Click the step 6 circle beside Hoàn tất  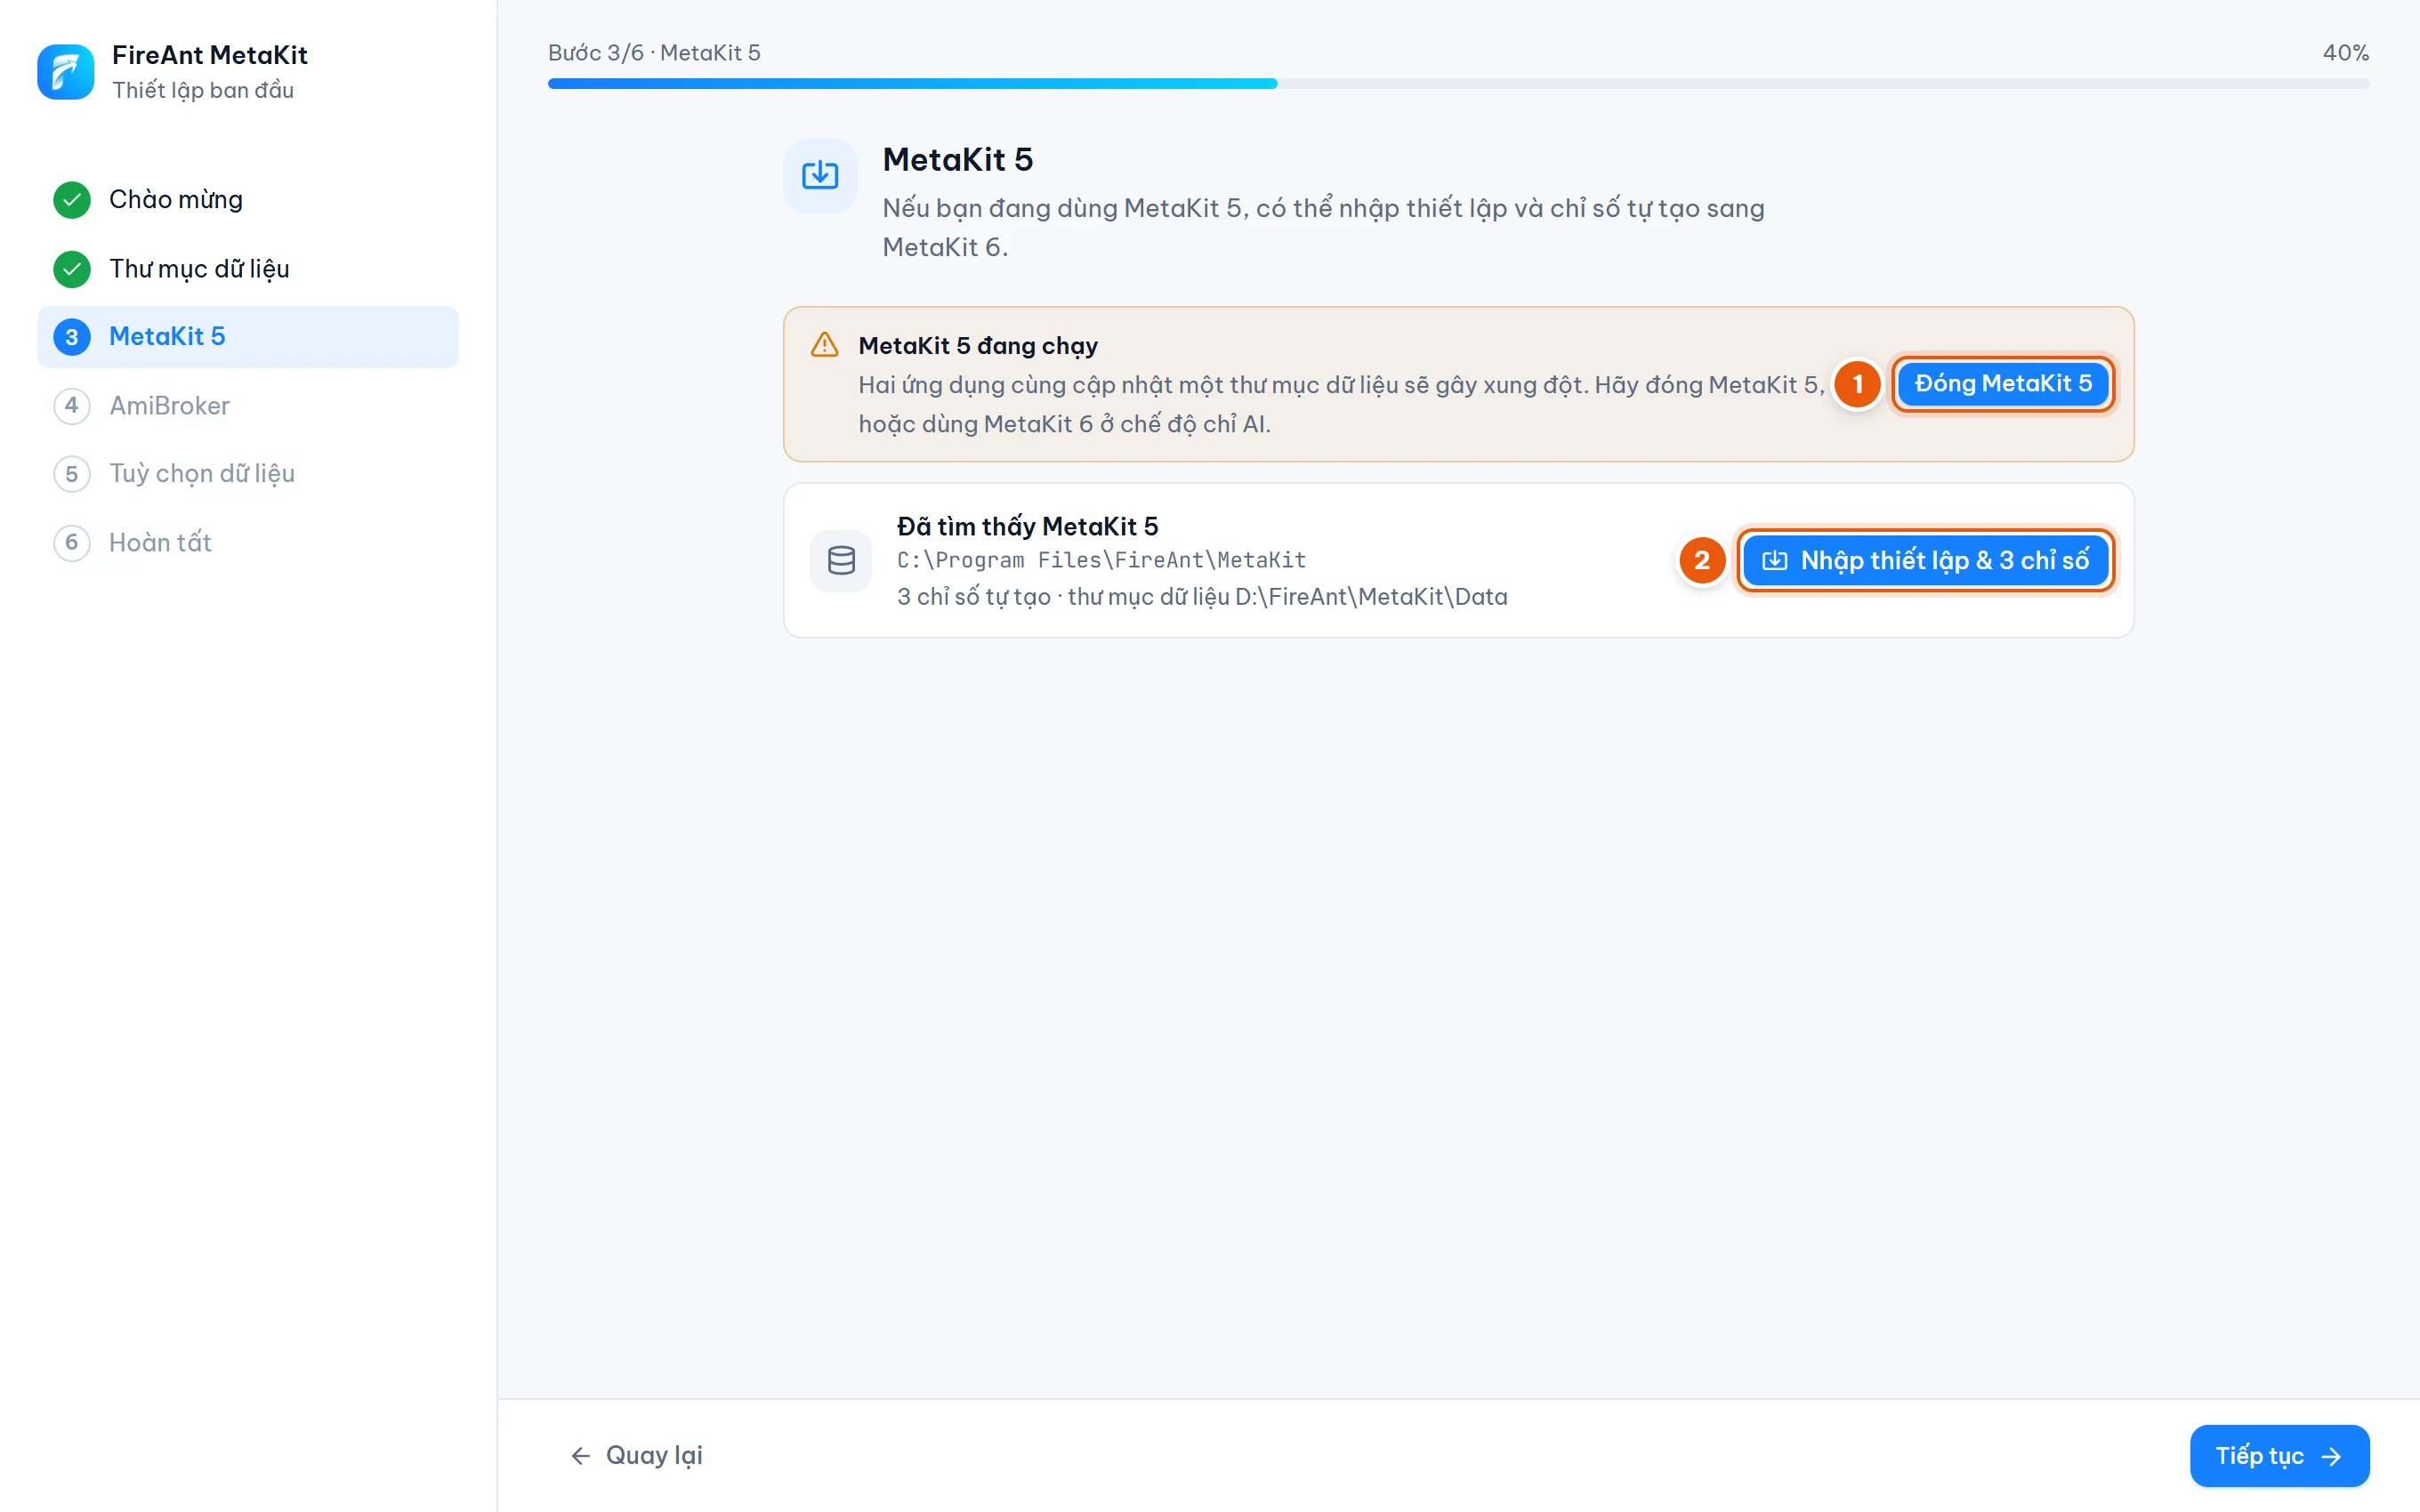[x=72, y=542]
